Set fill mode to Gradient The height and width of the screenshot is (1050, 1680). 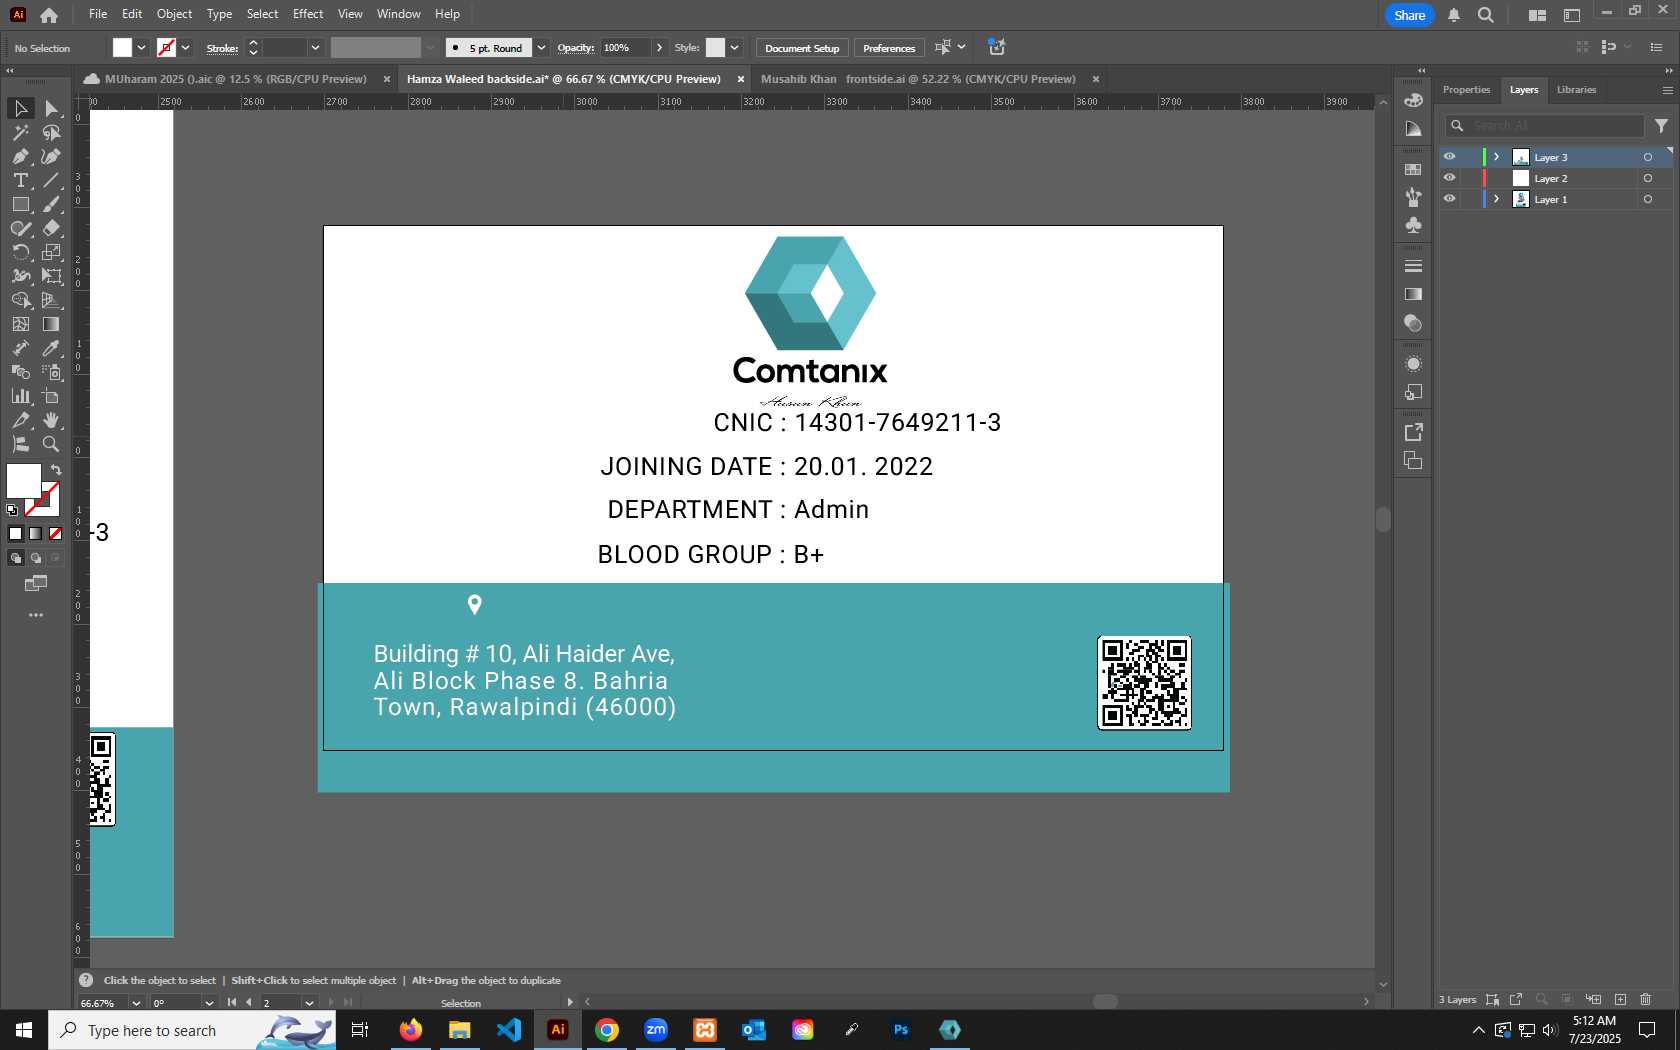[x=36, y=534]
